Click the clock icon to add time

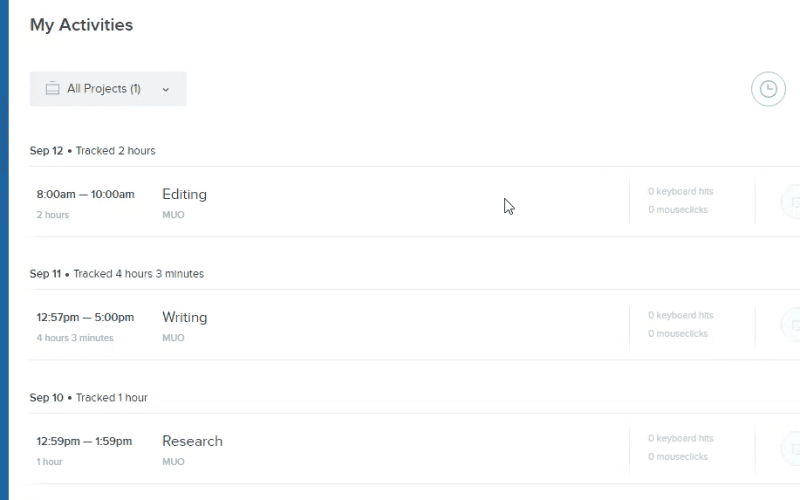[x=768, y=89]
